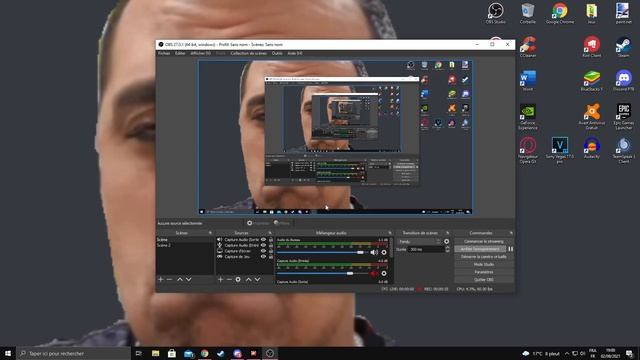Image resolution: width=640 pixels, height=360 pixels.
Task: Click Arrêter l'enregistrement button
Action: coord(480,249)
